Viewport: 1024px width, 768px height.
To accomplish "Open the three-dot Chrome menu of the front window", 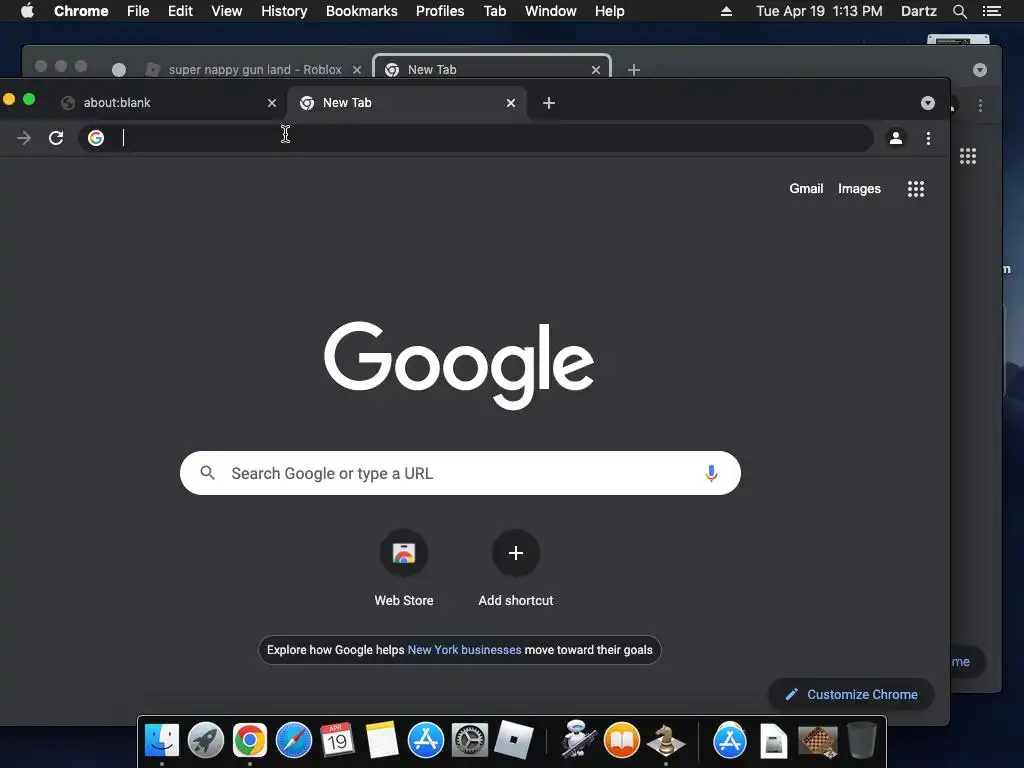I will click(x=928, y=138).
